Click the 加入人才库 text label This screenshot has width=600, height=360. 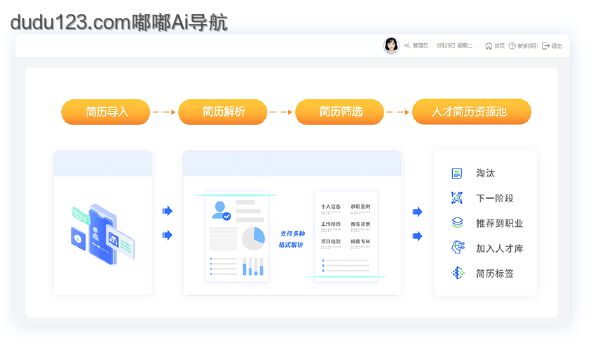[x=499, y=248]
